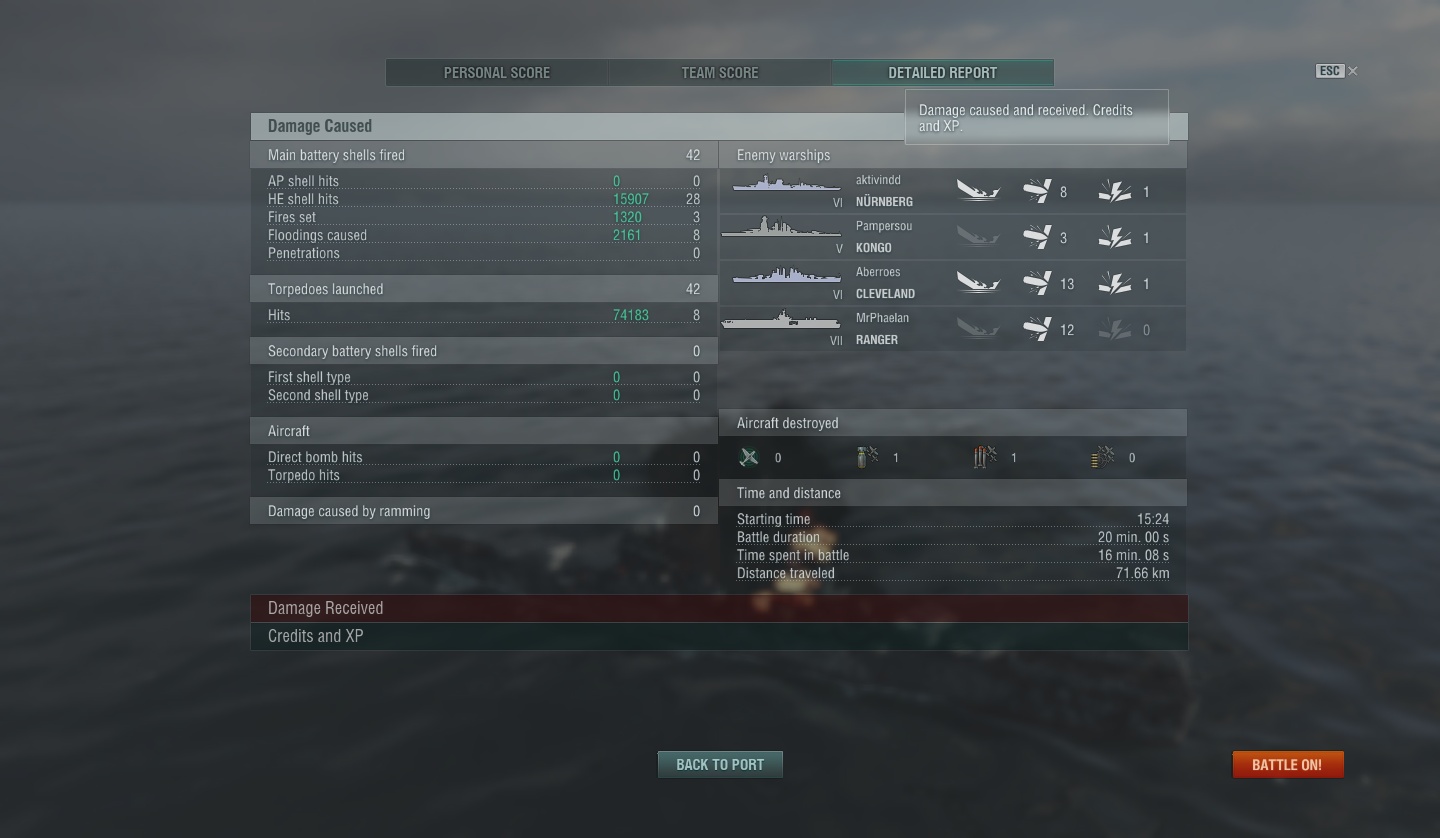This screenshot has height=838, width=1440.
Task: Click the Nürnberg ship silhouette icon
Action: [786, 184]
